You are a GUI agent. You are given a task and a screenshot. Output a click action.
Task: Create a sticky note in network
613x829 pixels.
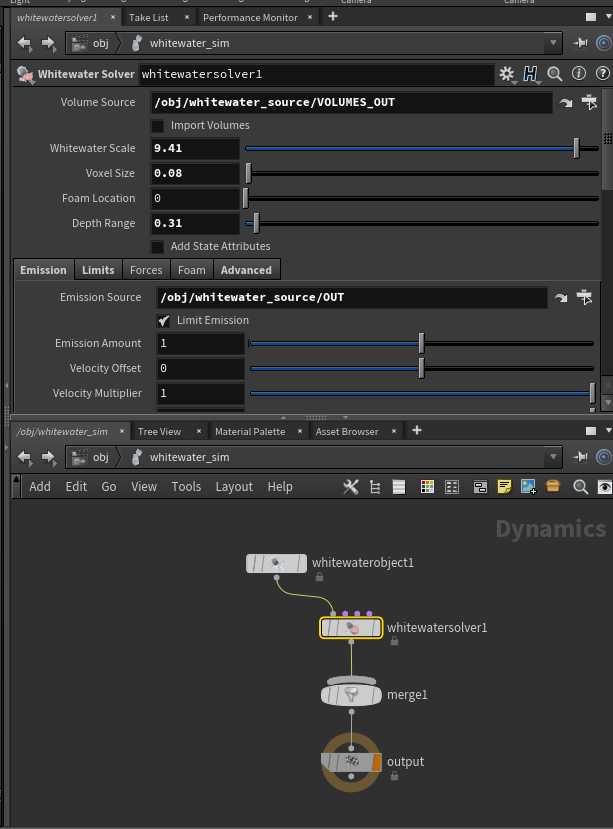(x=504, y=487)
